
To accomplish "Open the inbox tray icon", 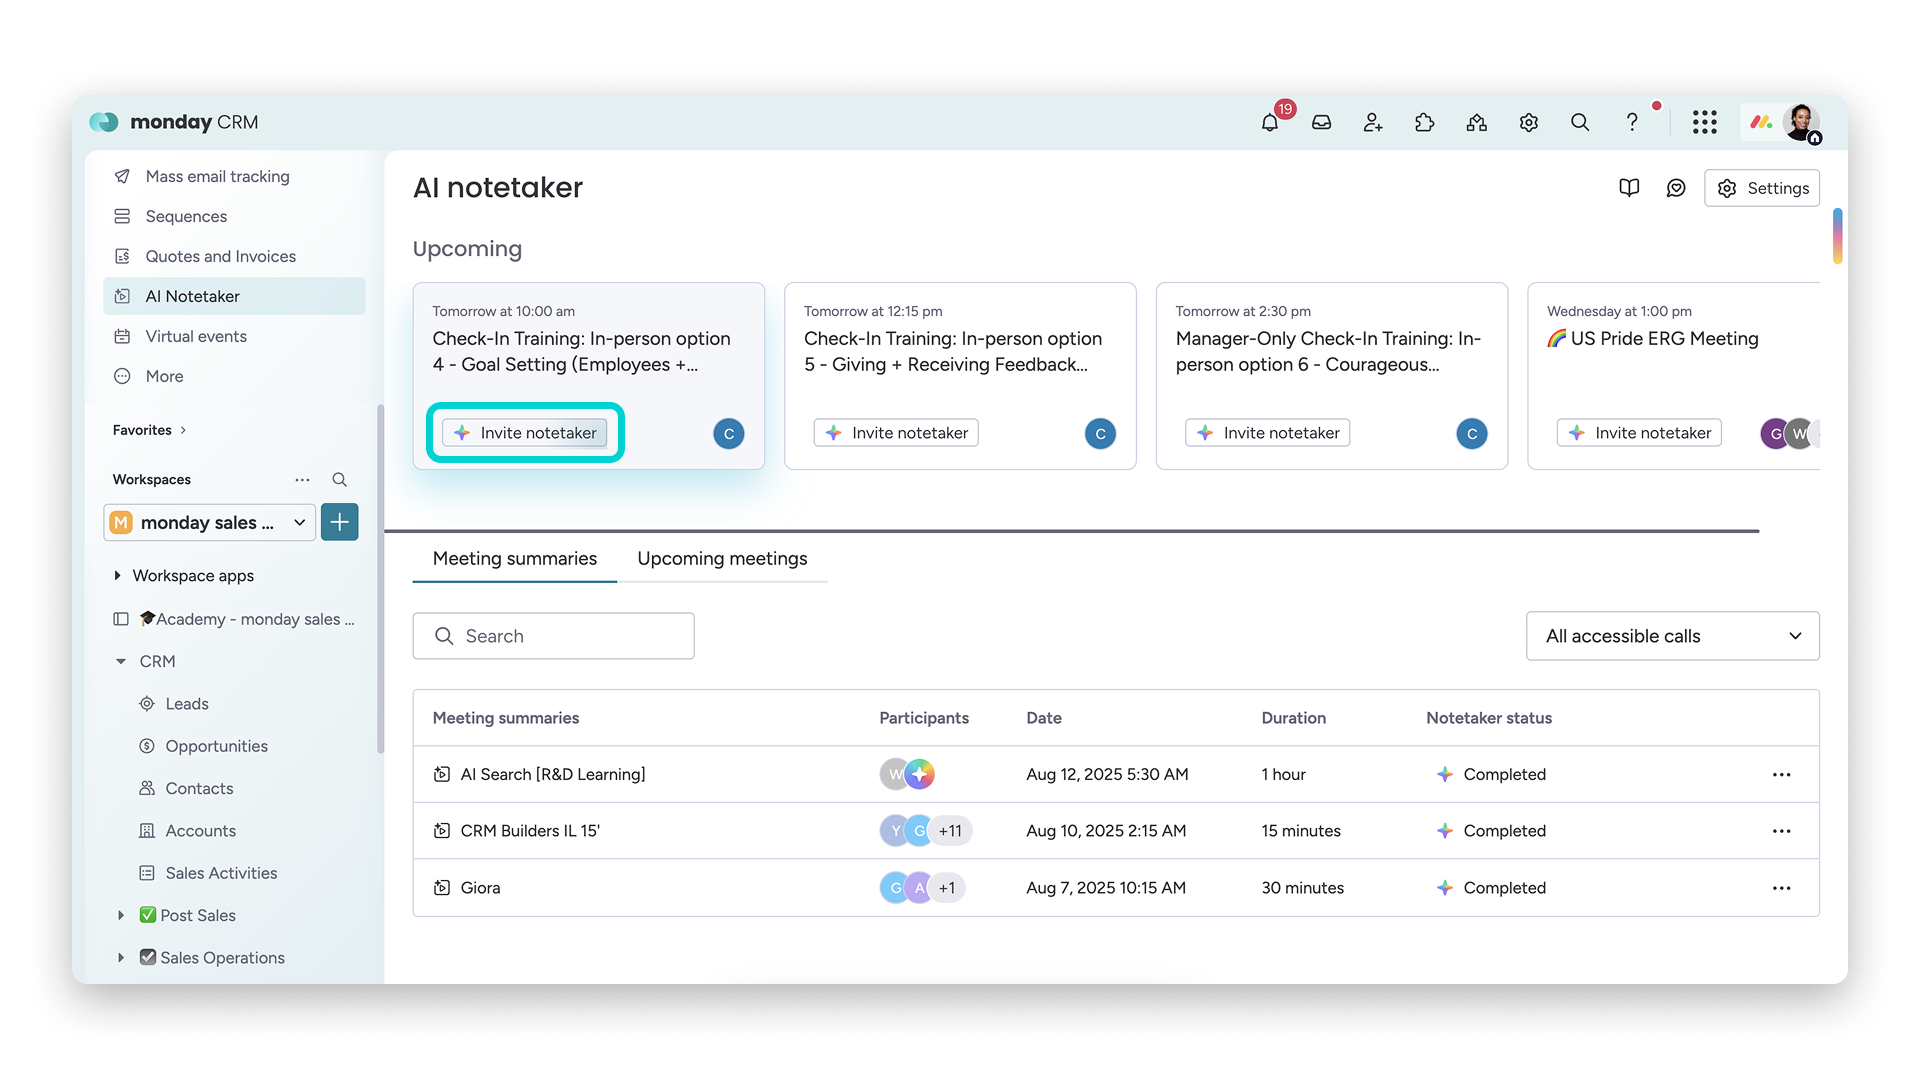I will (x=1322, y=122).
